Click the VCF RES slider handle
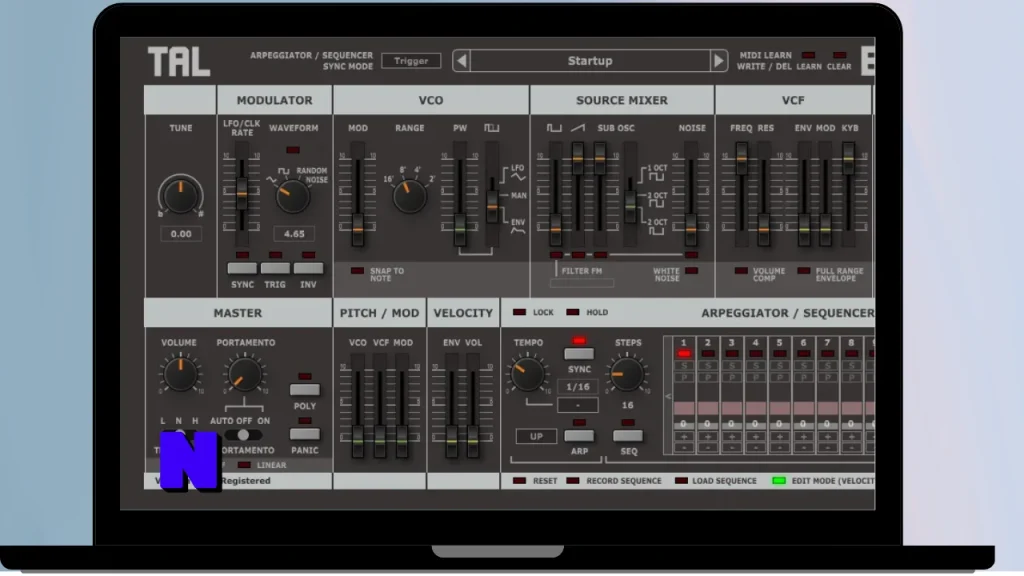1024x576 pixels. (763, 230)
